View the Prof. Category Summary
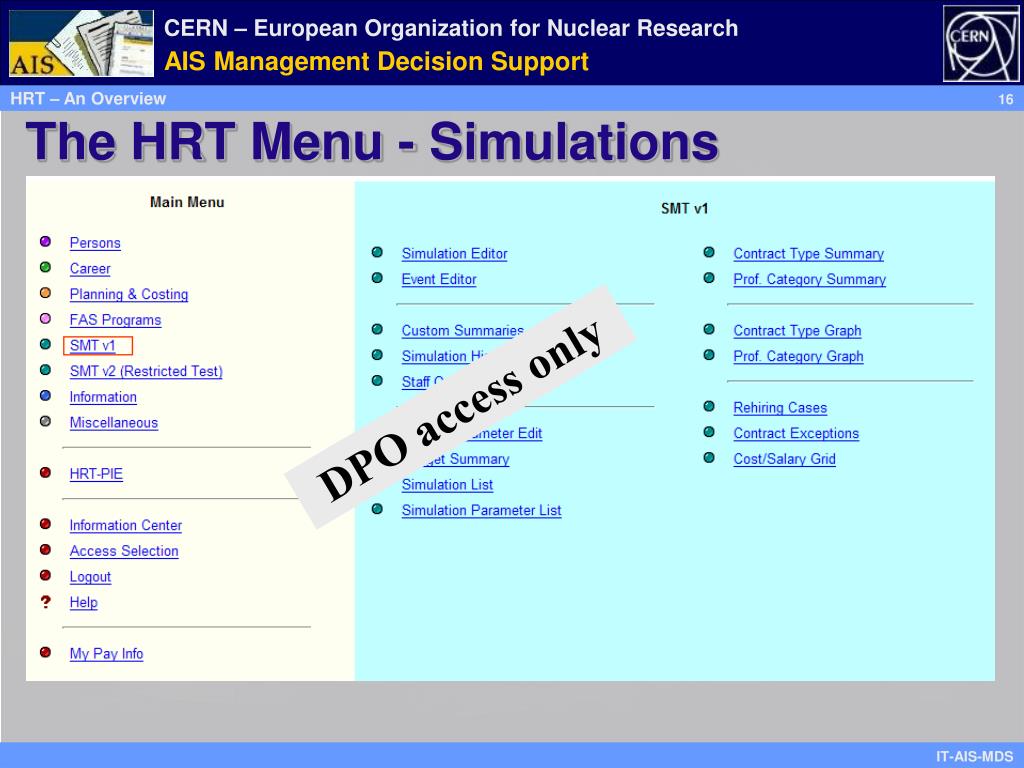The image size is (1024, 768). 810,280
